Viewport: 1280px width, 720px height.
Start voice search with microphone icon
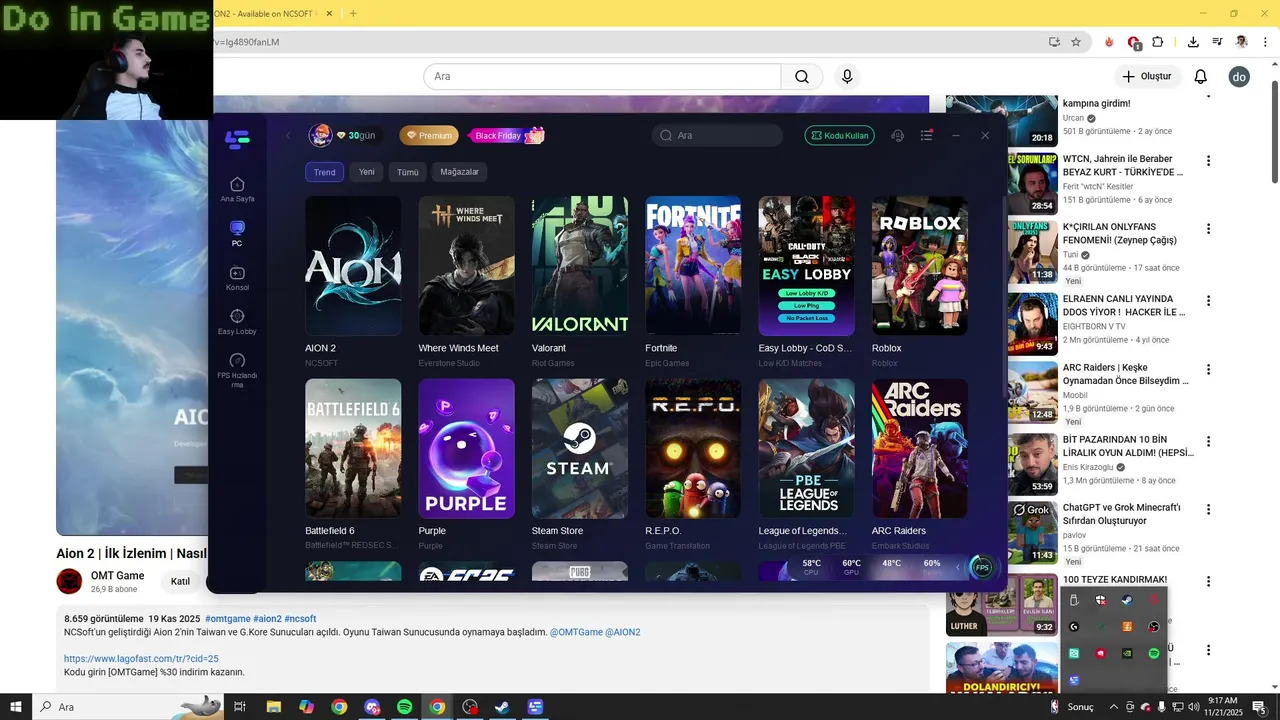pyautogui.click(x=847, y=77)
